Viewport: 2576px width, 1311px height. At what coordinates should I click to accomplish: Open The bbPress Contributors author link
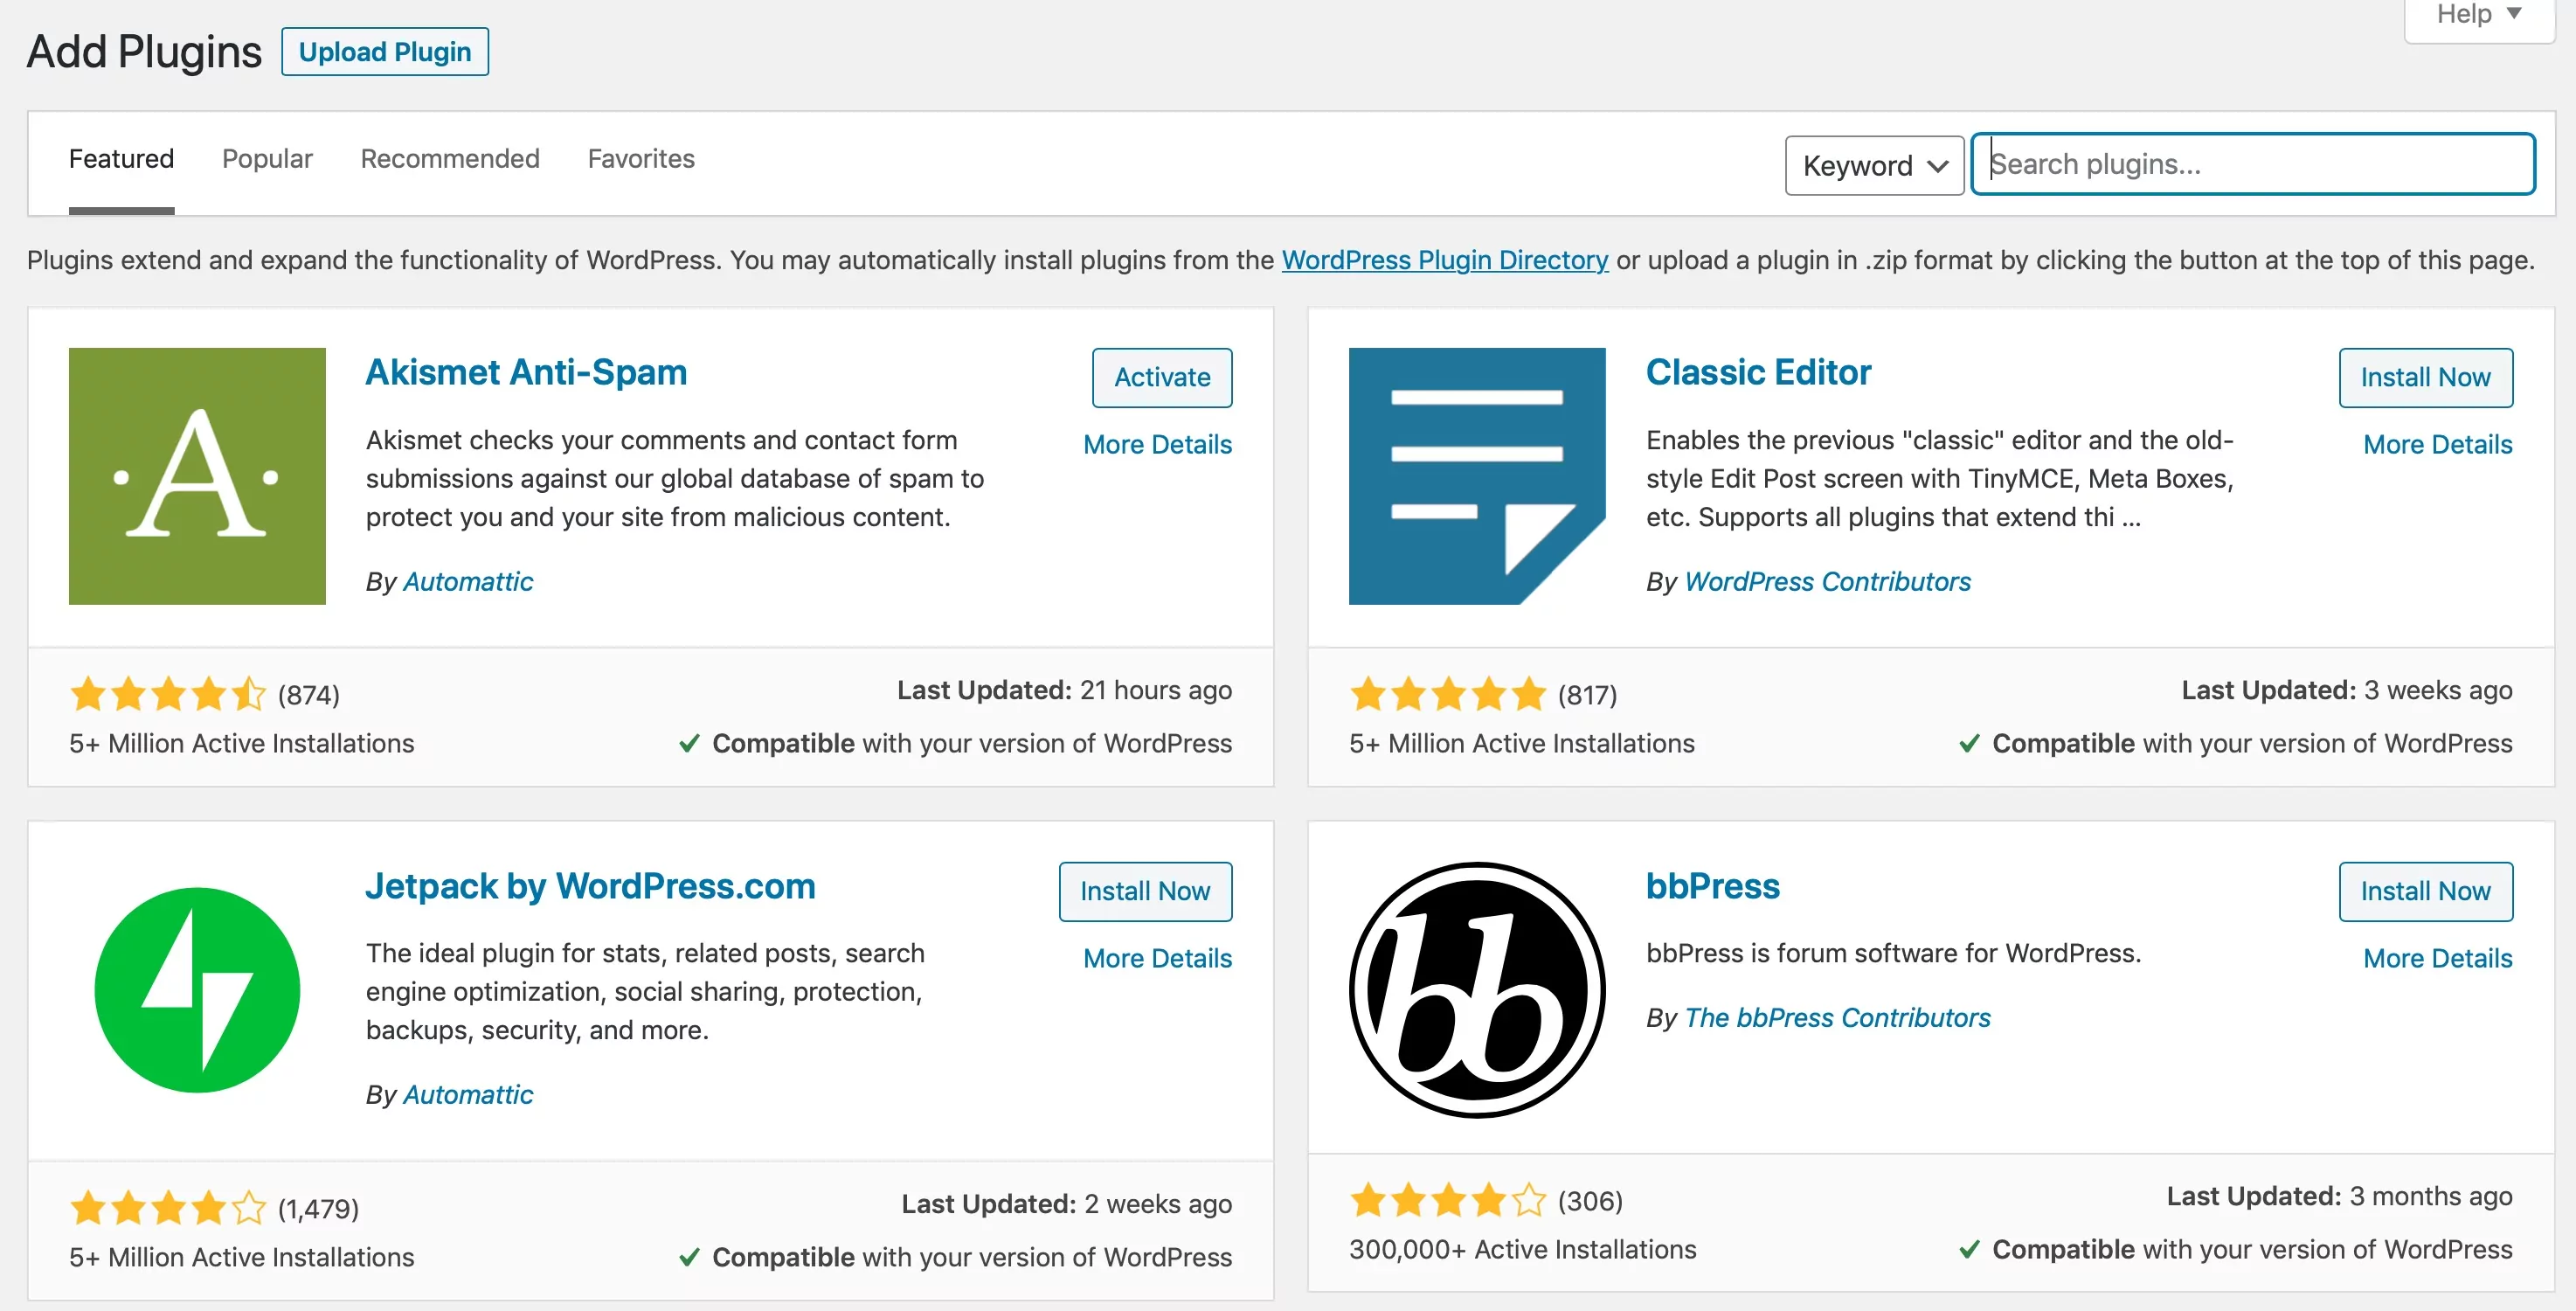click(1837, 1018)
